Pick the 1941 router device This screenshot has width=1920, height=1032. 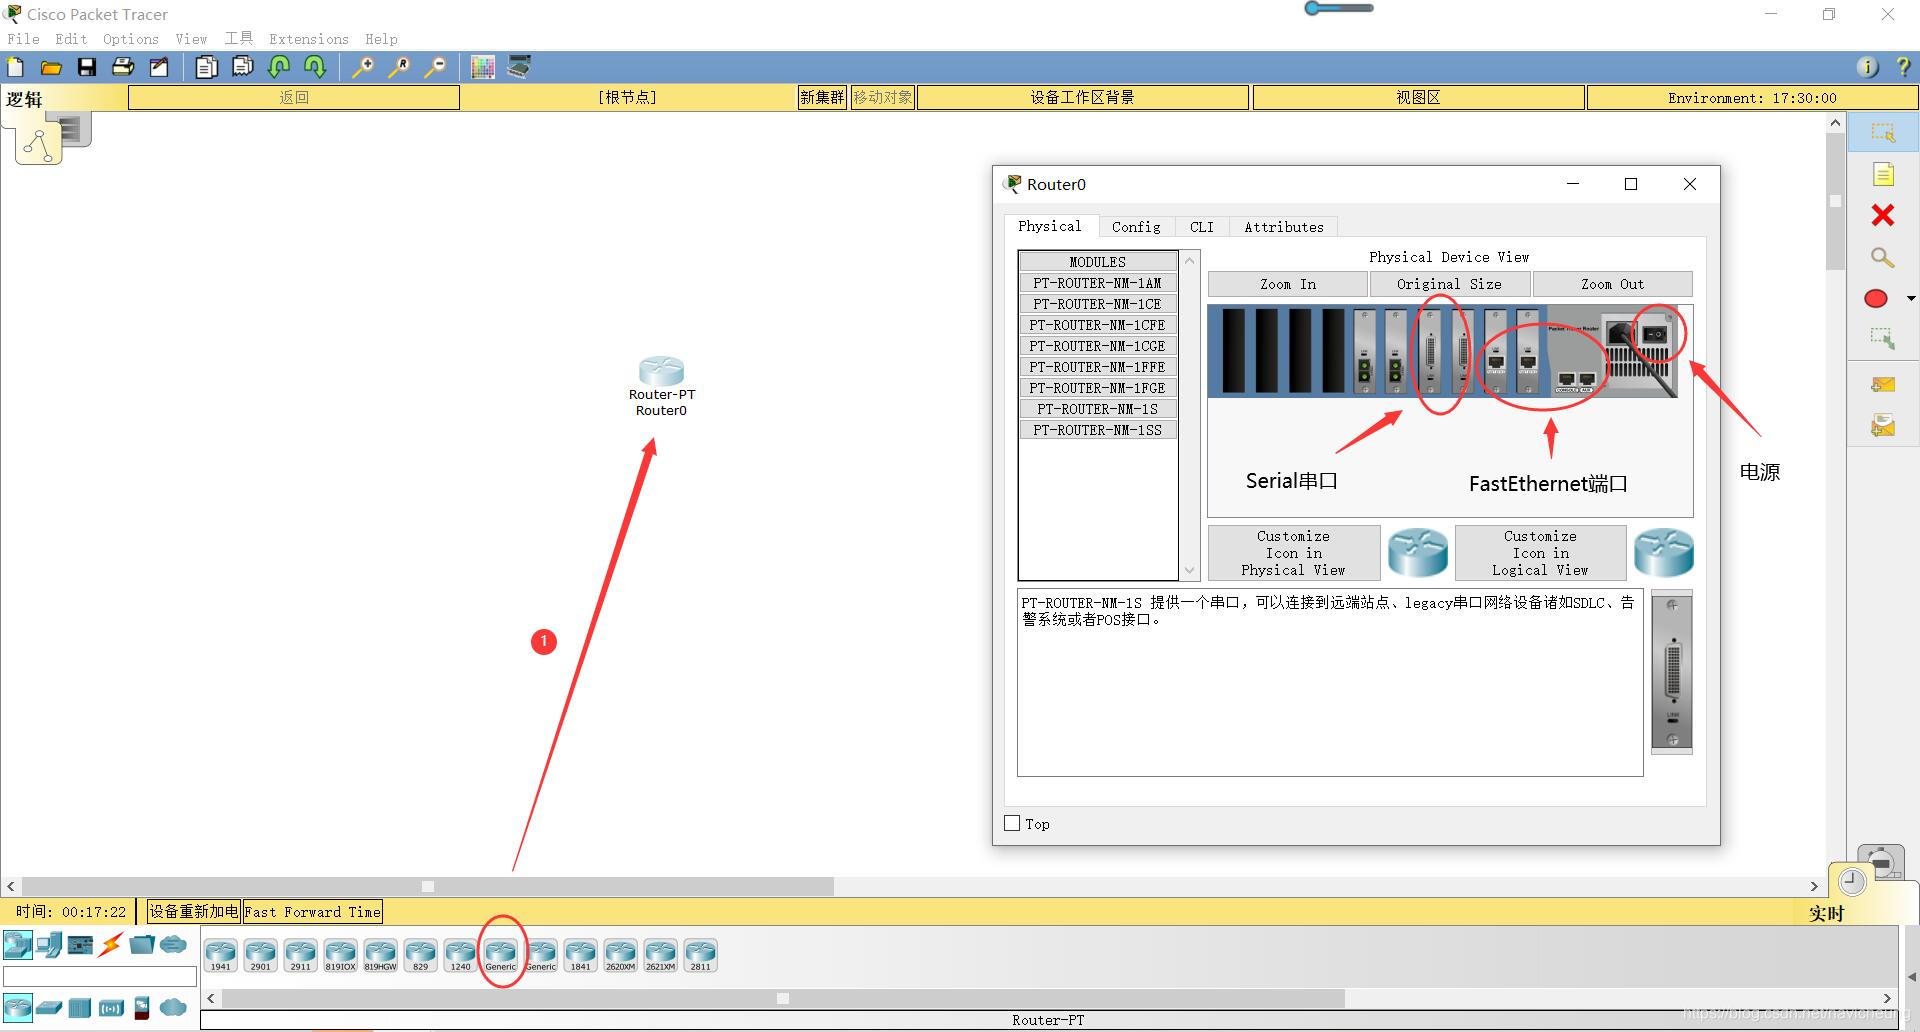coord(220,955)
